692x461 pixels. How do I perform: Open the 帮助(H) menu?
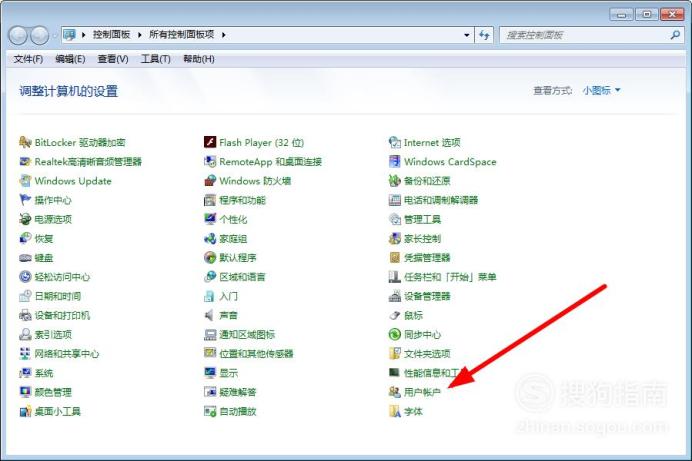coord(199,59)
